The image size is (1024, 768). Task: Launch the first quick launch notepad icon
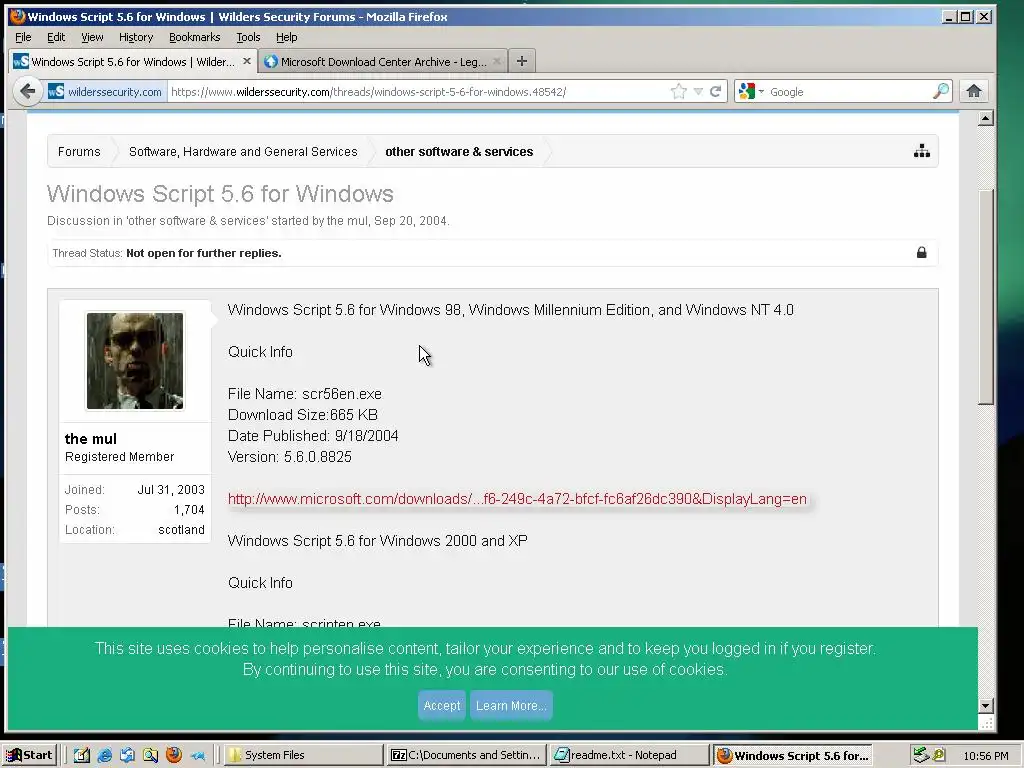[x=81, y=755]
